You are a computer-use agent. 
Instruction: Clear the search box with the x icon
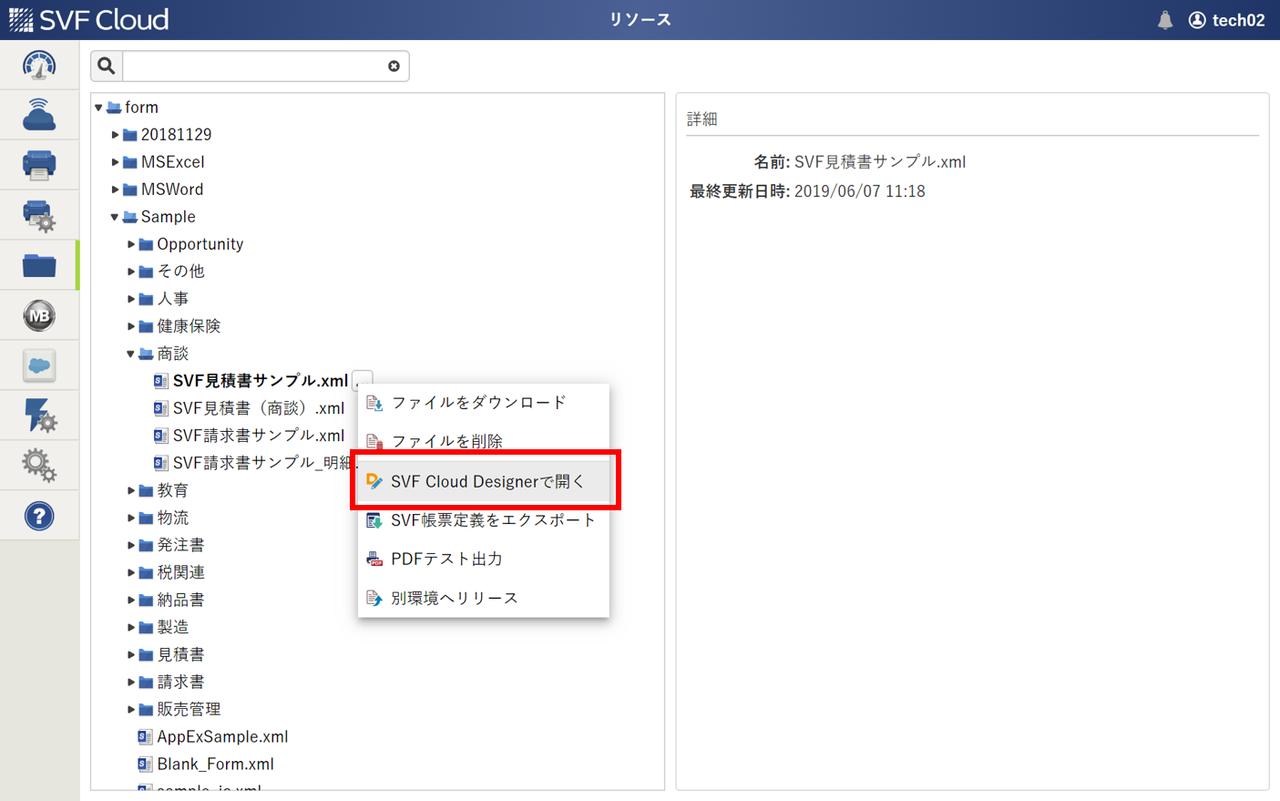393,66
